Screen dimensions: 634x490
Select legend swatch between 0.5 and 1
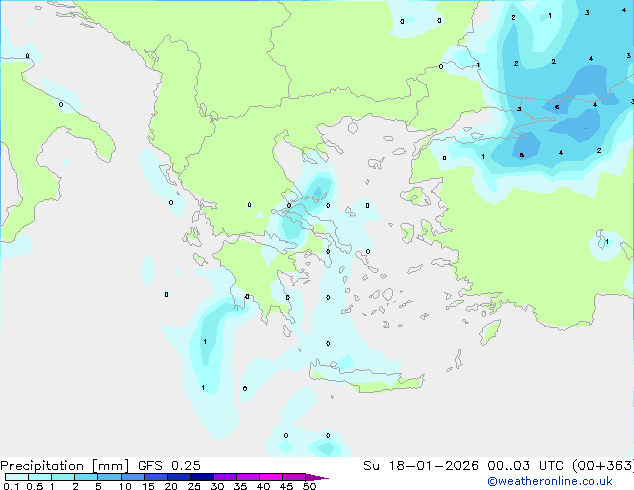[x=40, y=477]
